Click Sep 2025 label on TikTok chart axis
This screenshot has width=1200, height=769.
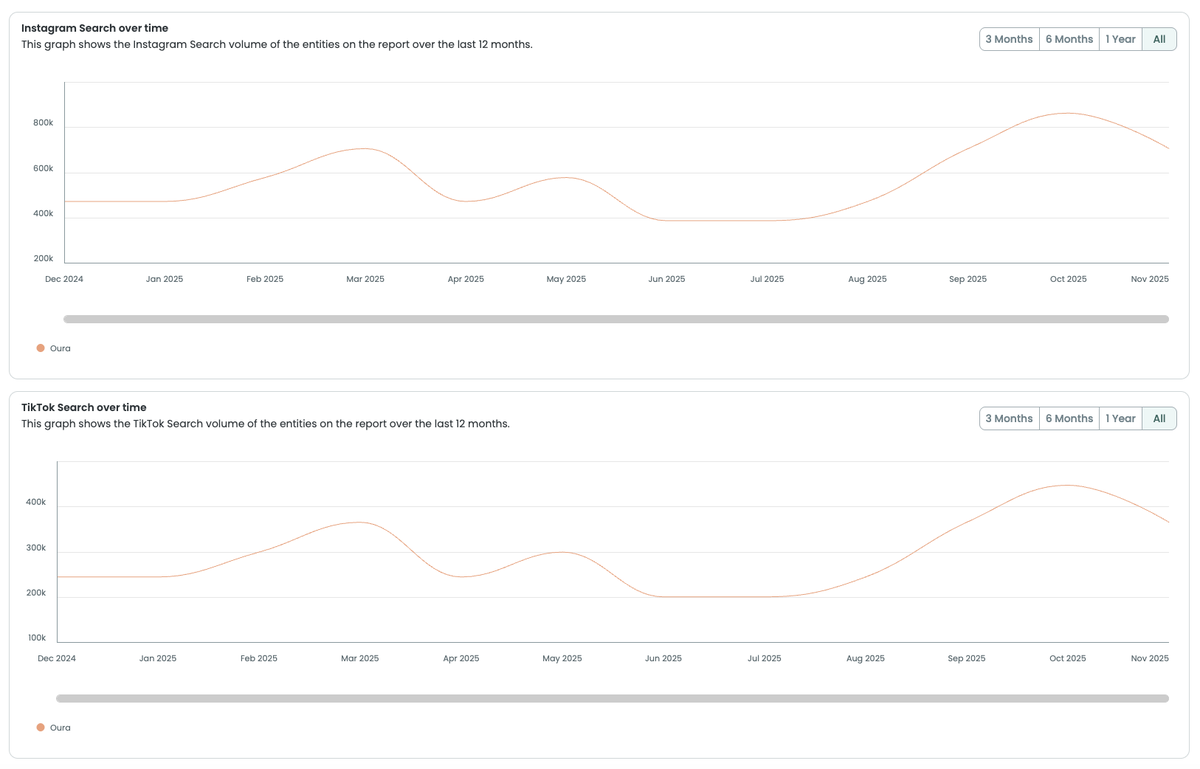[x=966, y=658]
